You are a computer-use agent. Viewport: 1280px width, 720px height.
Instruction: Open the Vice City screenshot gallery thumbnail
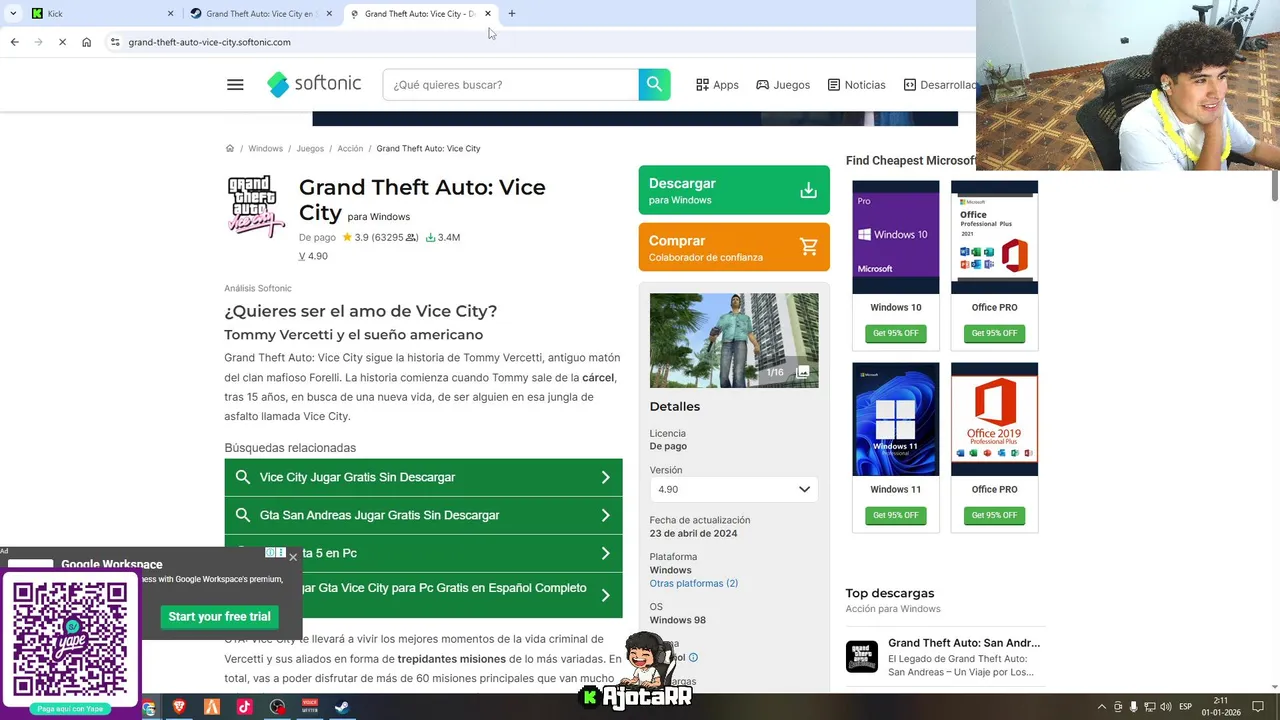coord(734,340)
